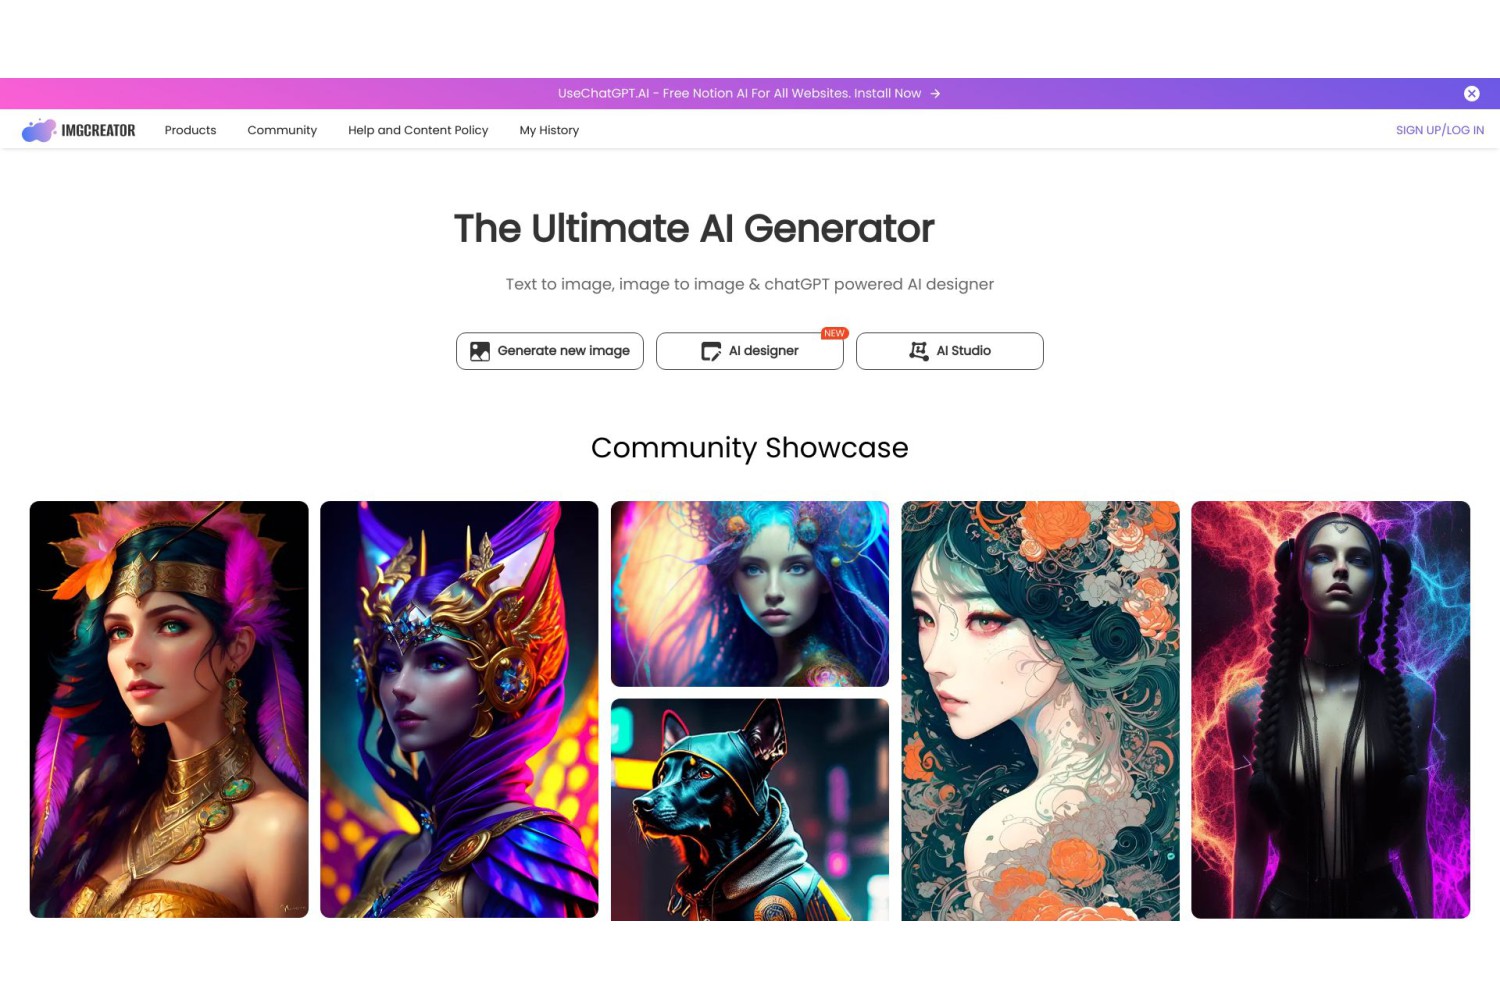
Task: Click the UseChatGPT.AI install now banner text
Action: (739, 93)
